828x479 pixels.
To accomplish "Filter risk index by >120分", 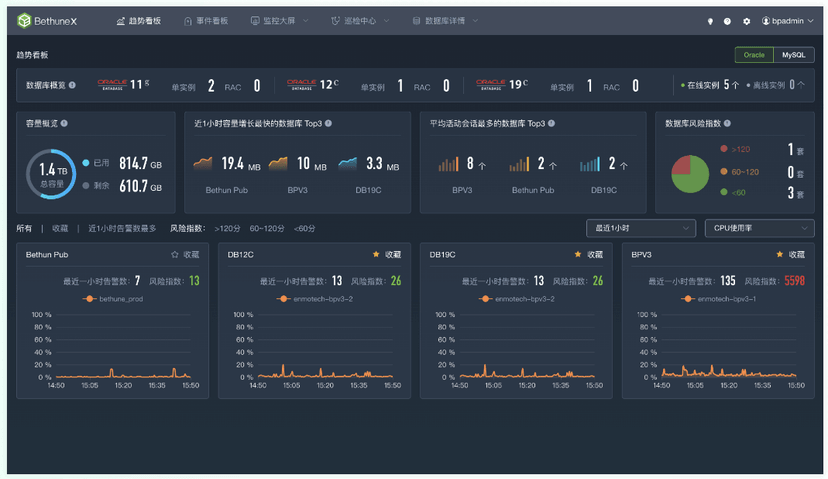I will click(227, 229).
